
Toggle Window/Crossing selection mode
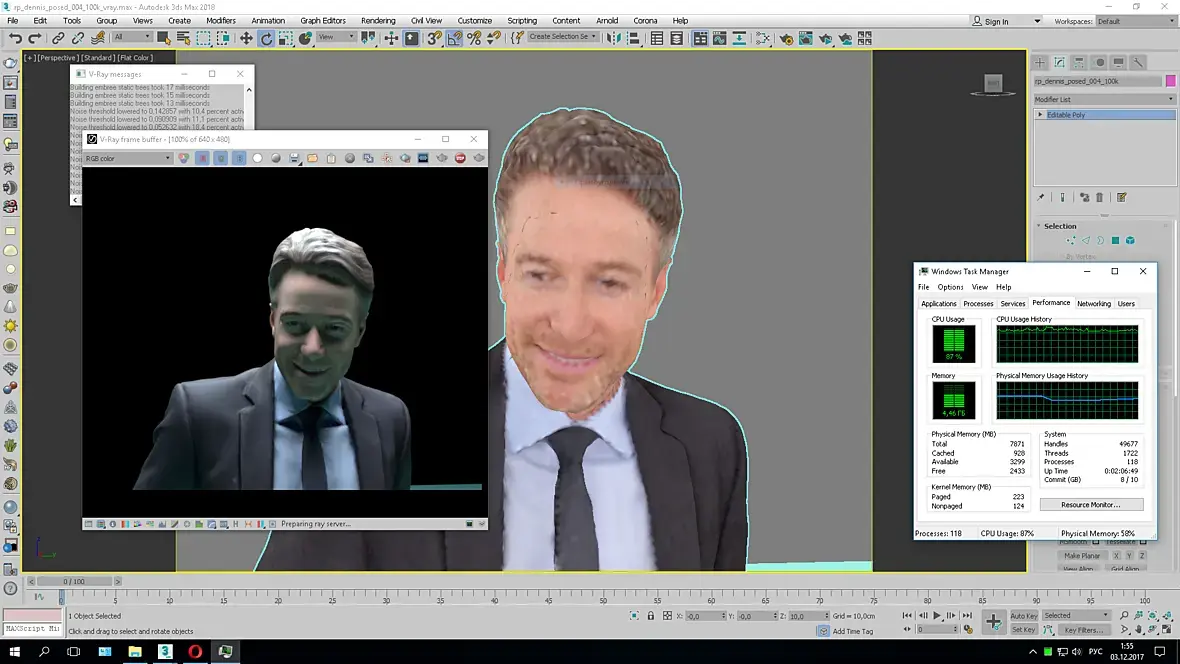click(x=223, y=38)
